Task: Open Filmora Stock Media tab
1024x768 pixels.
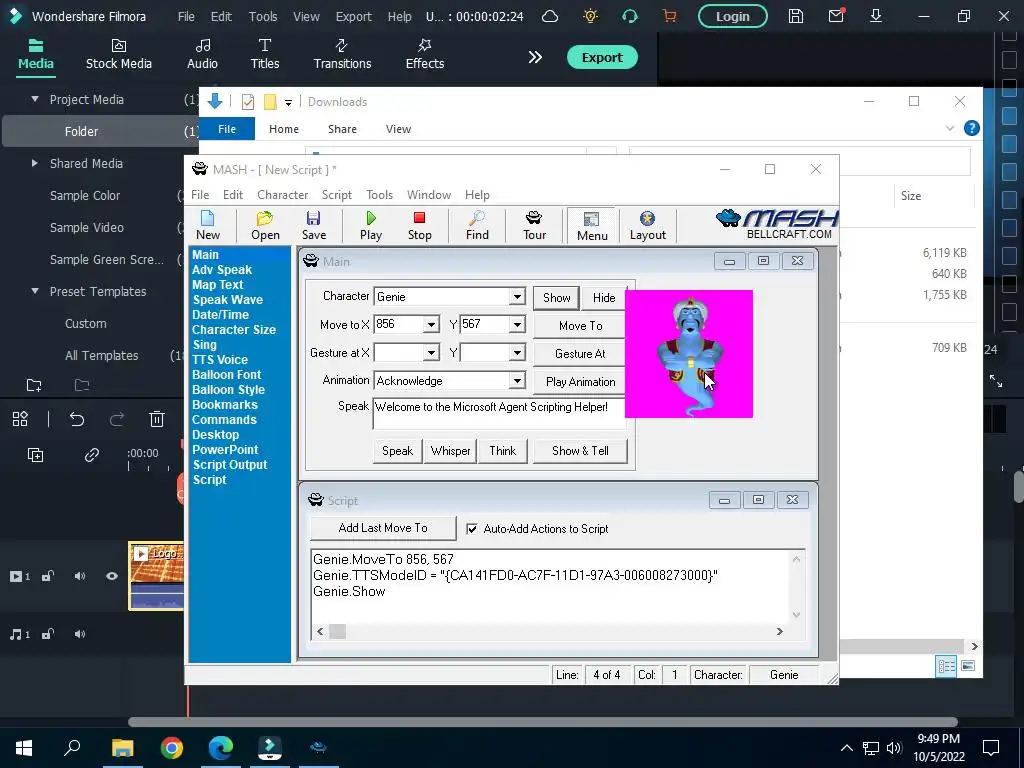Action: click(x=119, y=55)
